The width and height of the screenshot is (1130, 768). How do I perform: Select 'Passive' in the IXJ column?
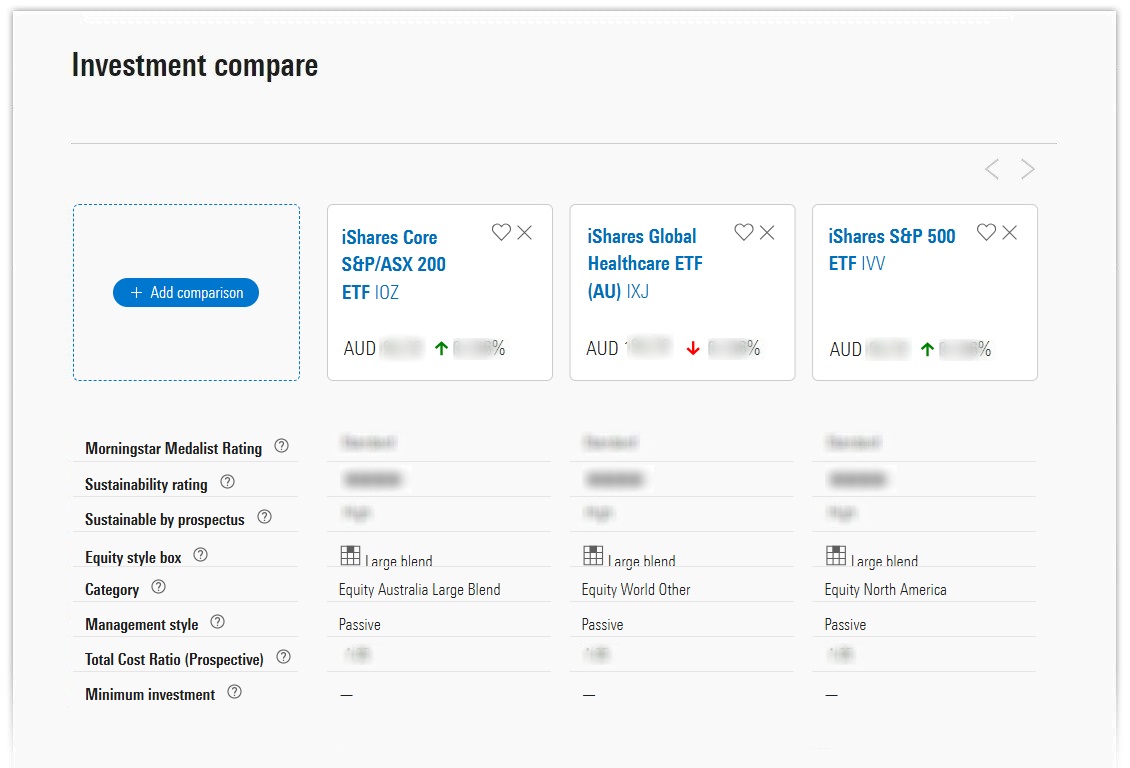(x=602, y=625)
